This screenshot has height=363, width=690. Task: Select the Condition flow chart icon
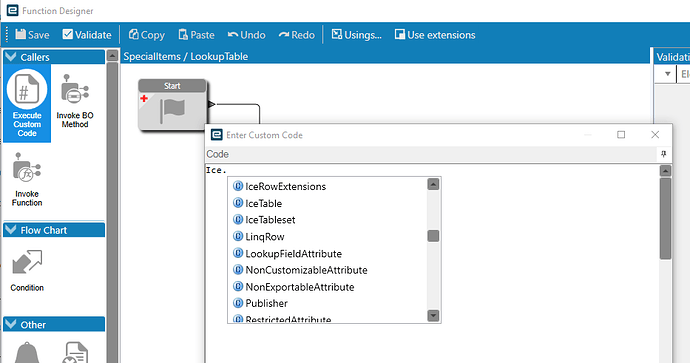click(27, 270)
